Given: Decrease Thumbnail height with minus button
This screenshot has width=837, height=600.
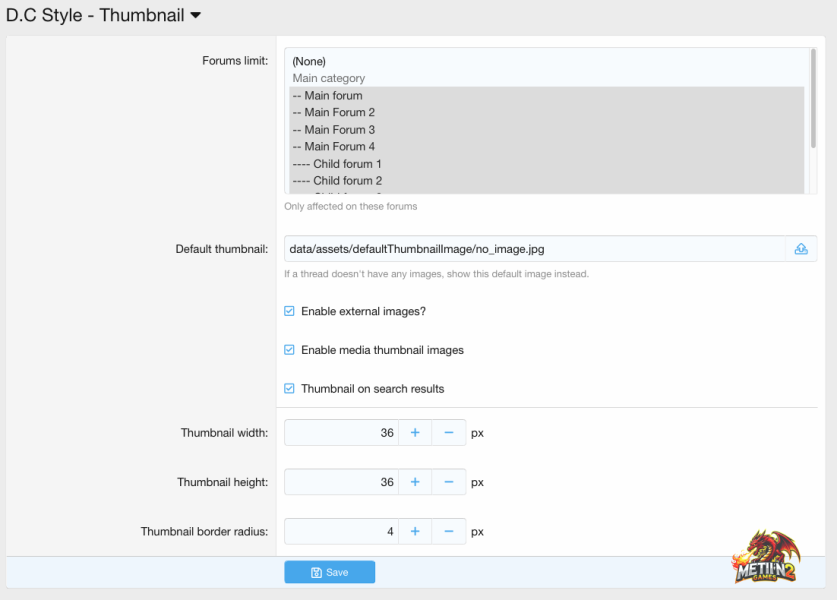Looking at the screenshot, I should (448, 482).
